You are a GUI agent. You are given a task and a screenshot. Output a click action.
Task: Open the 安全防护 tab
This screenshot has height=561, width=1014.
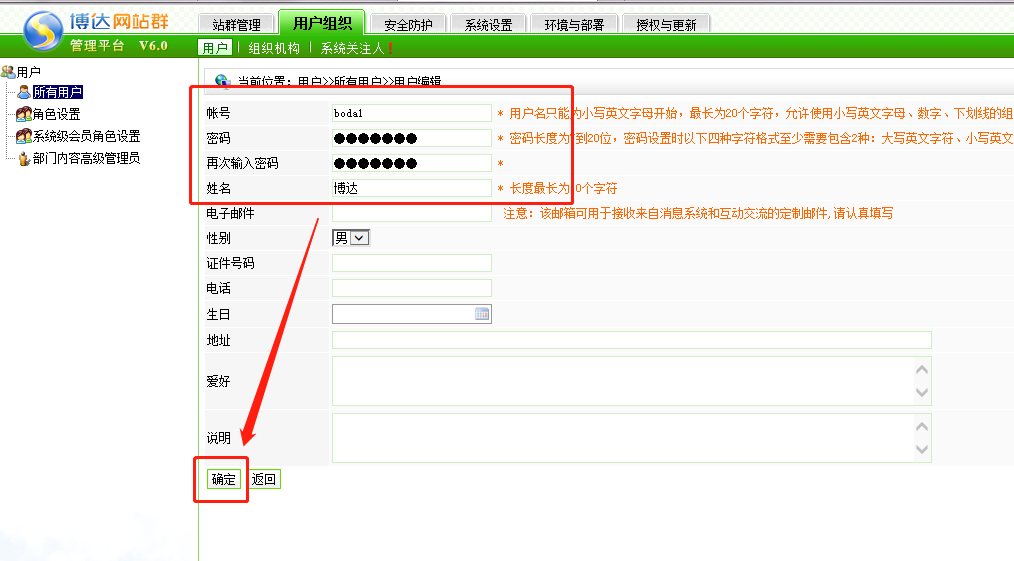408,25
